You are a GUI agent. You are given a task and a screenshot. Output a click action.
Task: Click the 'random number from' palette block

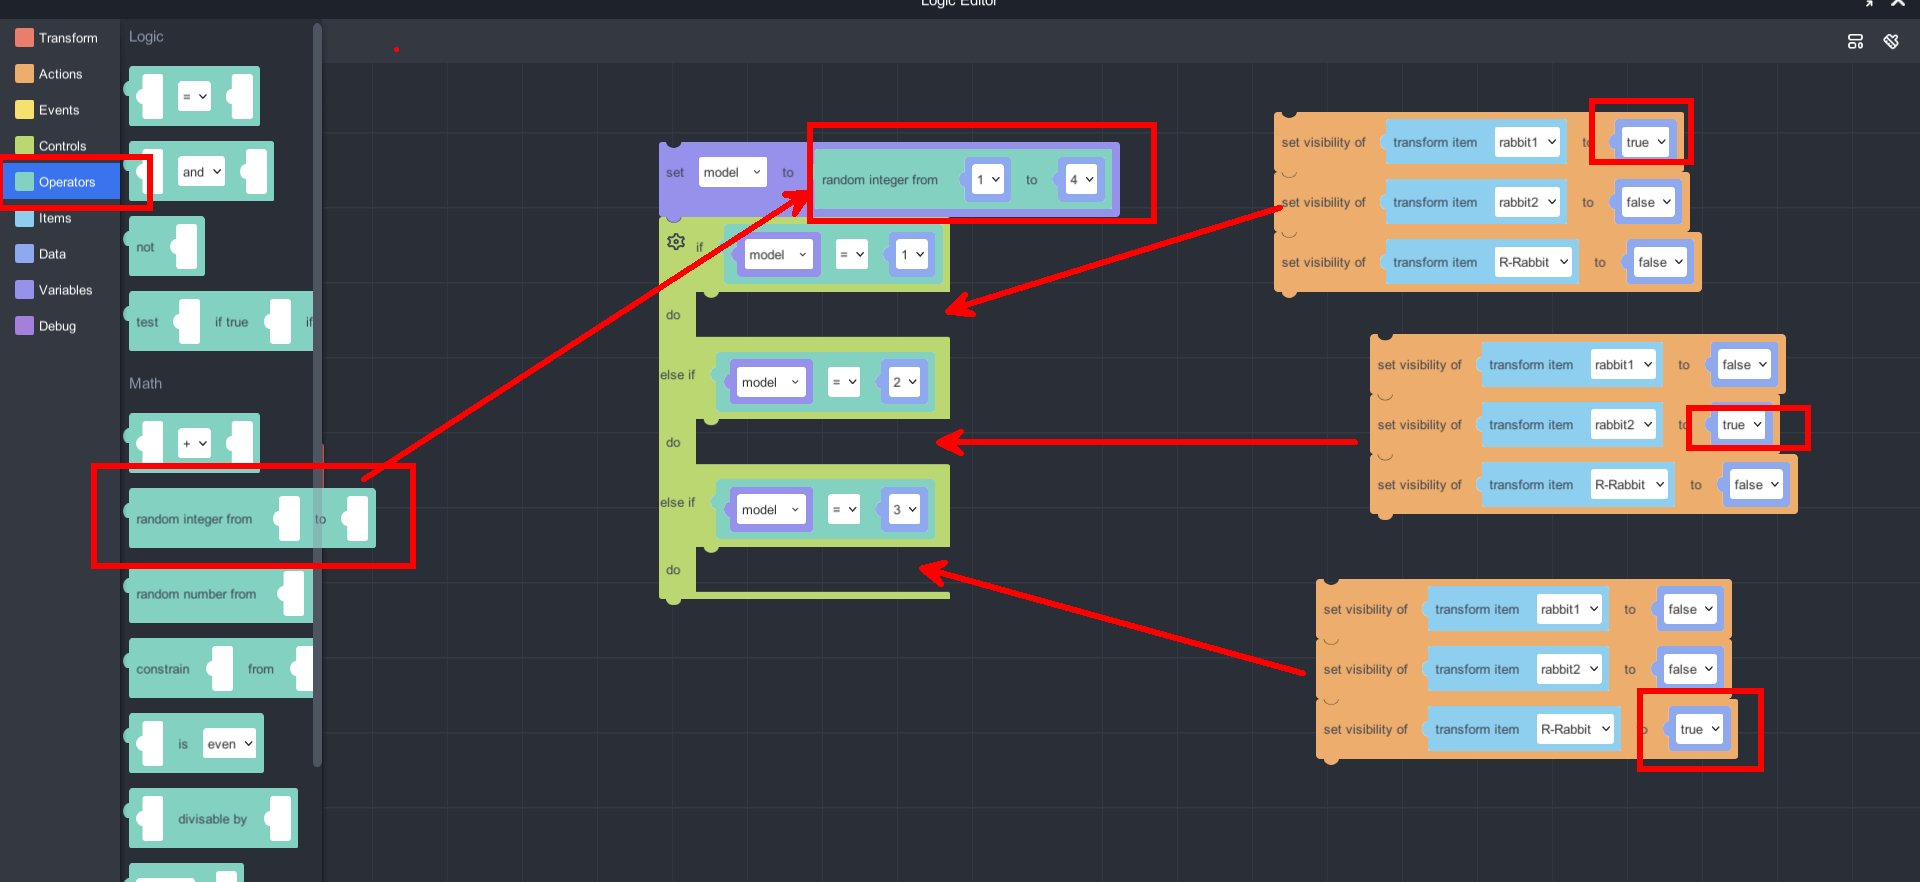pos(196,594)
